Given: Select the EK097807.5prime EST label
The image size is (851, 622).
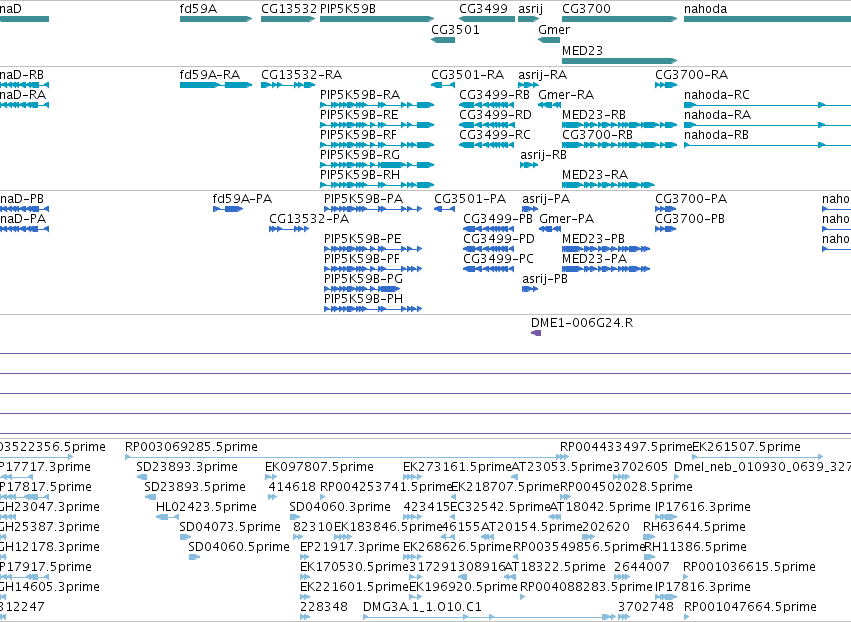Looking at the screenshot, I should pos(319,467).
